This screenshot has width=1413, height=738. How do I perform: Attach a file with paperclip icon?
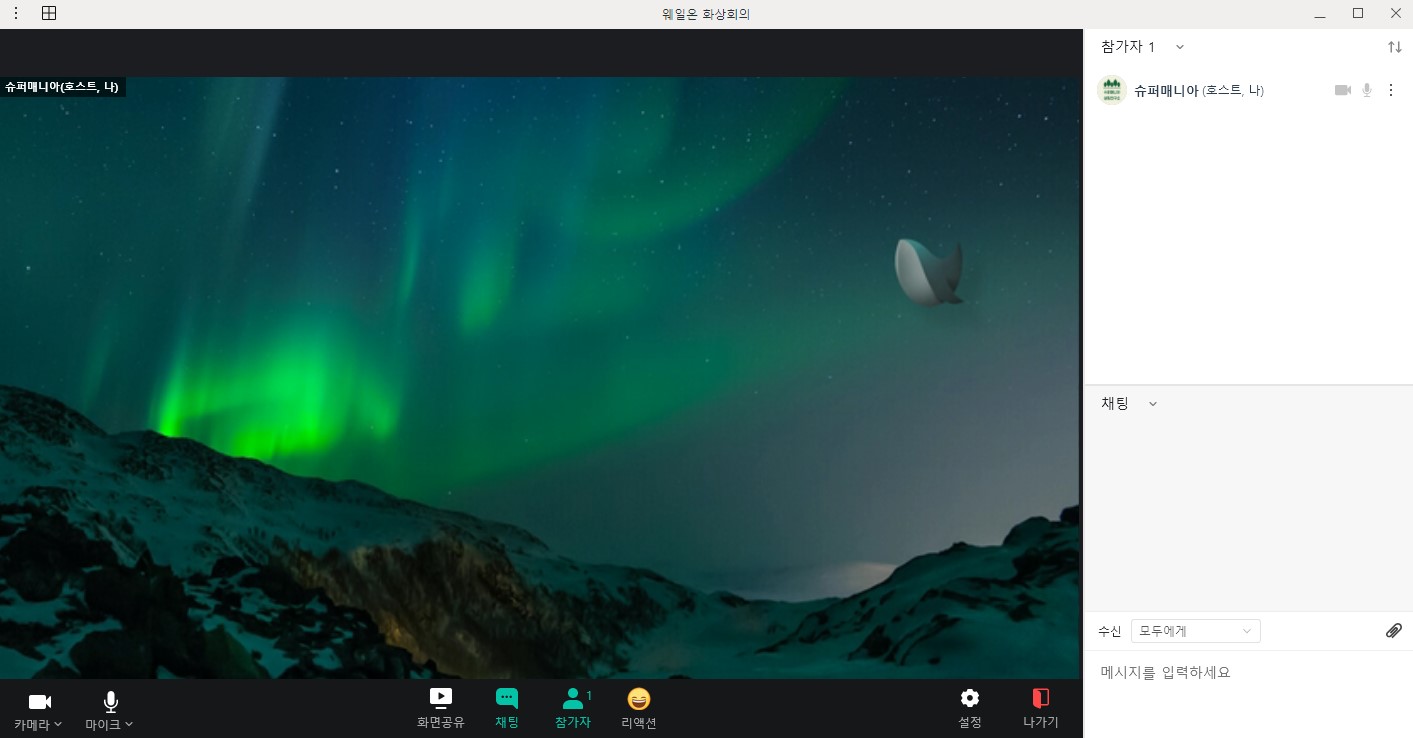pyautogui.click(x=1394, y=631)
